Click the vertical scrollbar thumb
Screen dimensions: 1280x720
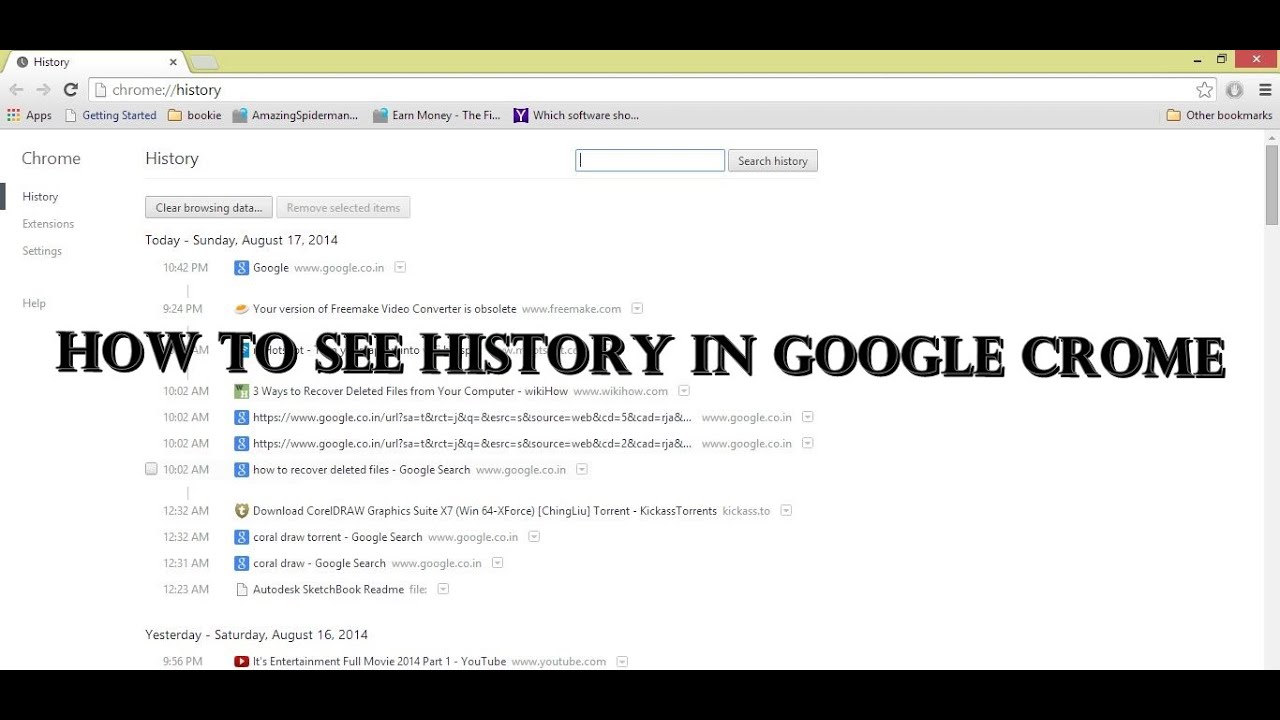coord(1271,185)
